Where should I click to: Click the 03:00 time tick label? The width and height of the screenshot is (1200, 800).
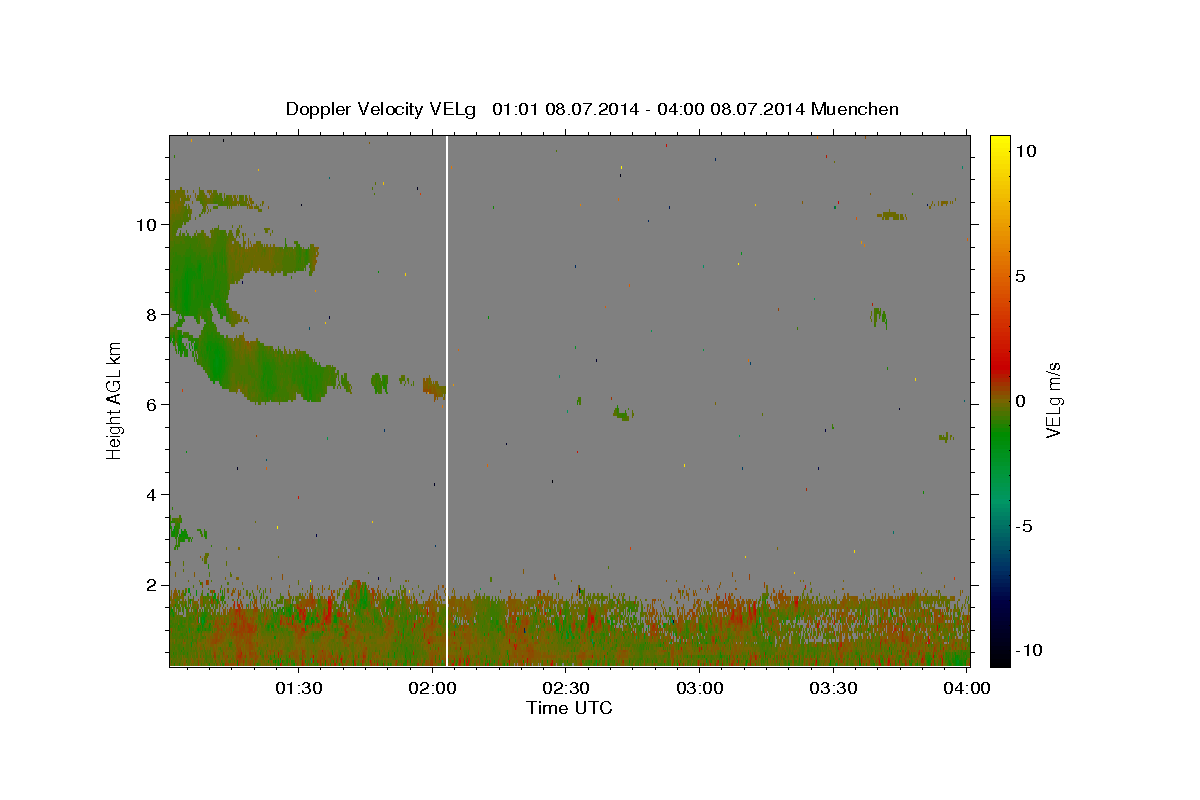click(700, 688)
